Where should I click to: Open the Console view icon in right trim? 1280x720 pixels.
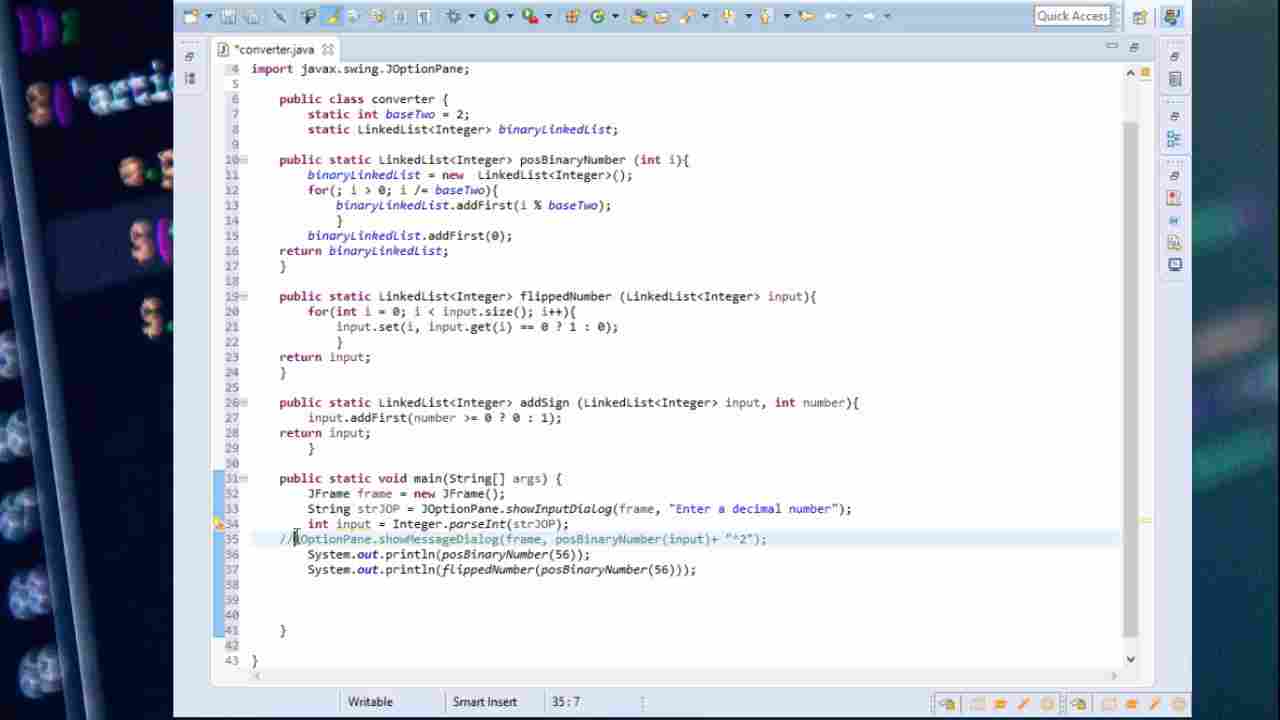coord(1174,265)
